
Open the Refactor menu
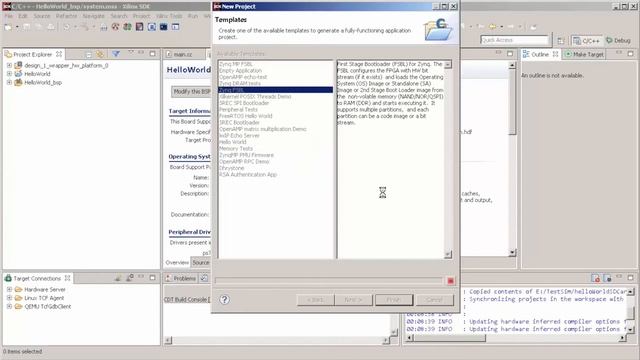pyautogui.click(x=67, y=16)
